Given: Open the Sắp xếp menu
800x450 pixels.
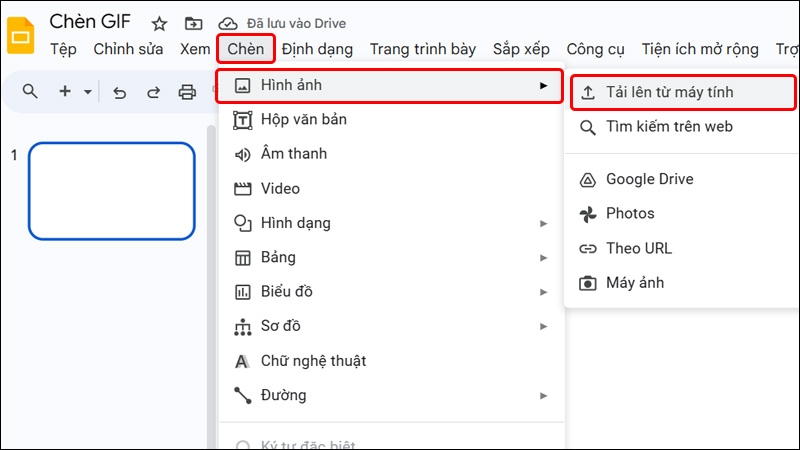Looking at the screenshot, I should click(521, 49).
